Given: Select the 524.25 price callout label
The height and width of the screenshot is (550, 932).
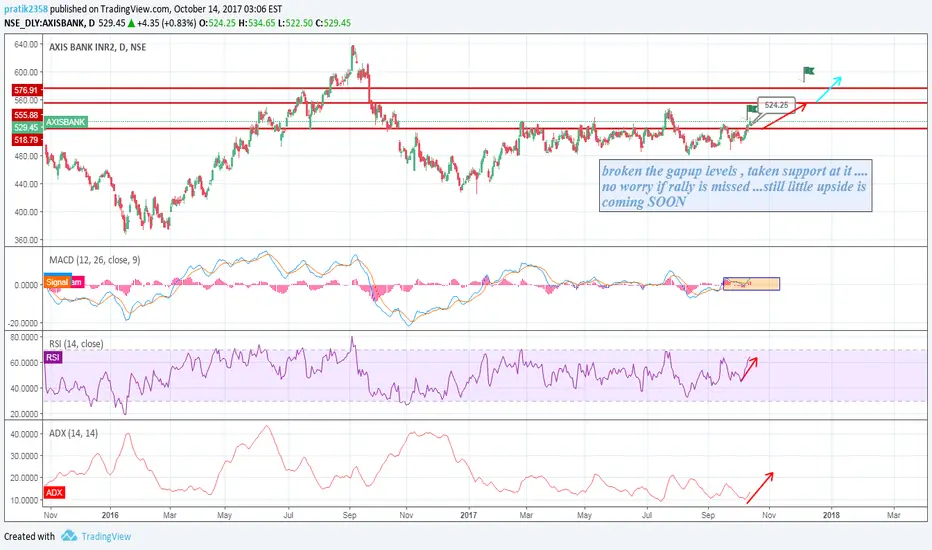Looking at the screenshot, I should [776, 105].
